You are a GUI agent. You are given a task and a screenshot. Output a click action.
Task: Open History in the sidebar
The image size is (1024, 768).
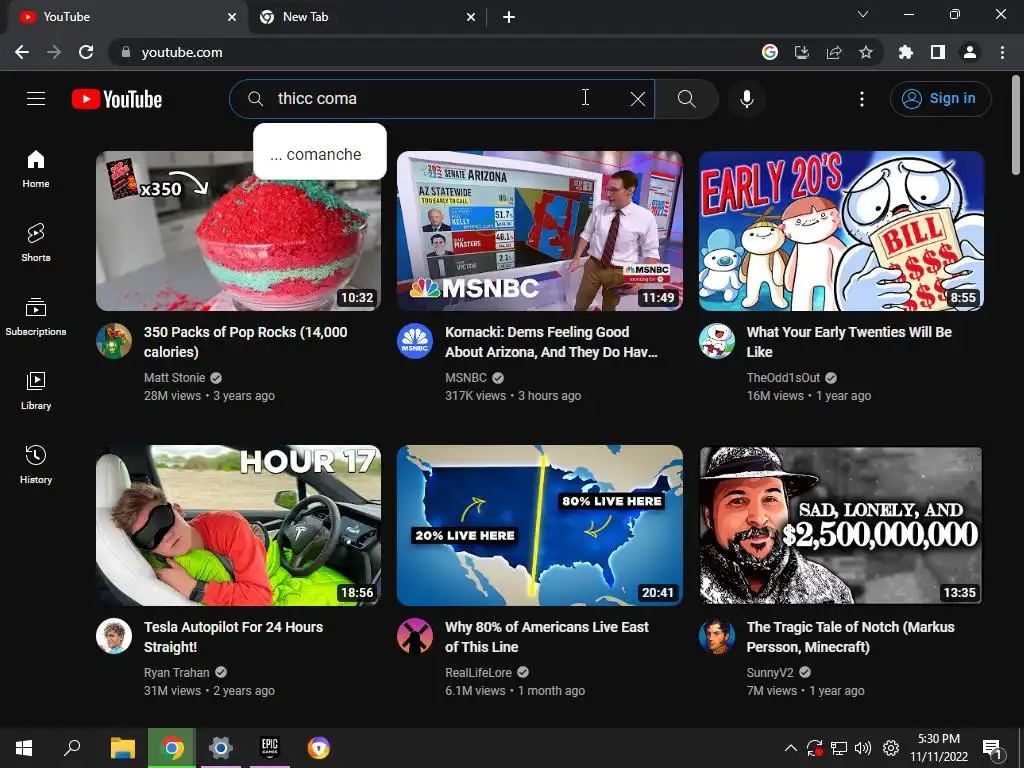pyautogui.click(x=36, y=464)
